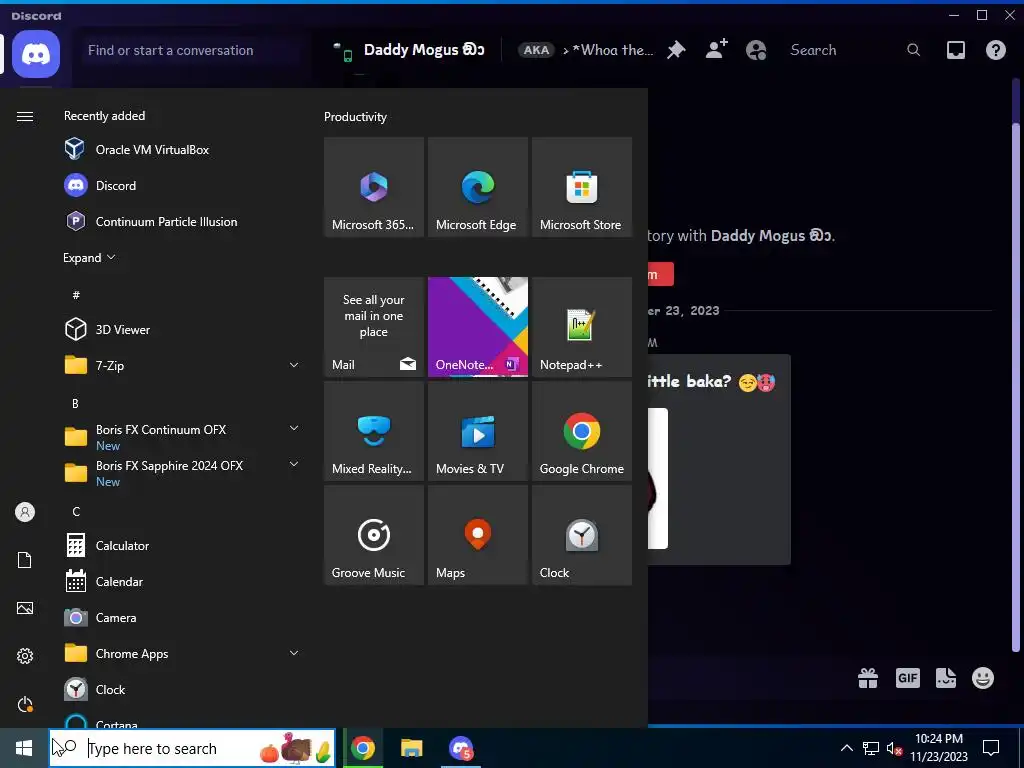Open the Calendar app
The height and width of the screenshot is (768, 1024).
tap(183, 581)
